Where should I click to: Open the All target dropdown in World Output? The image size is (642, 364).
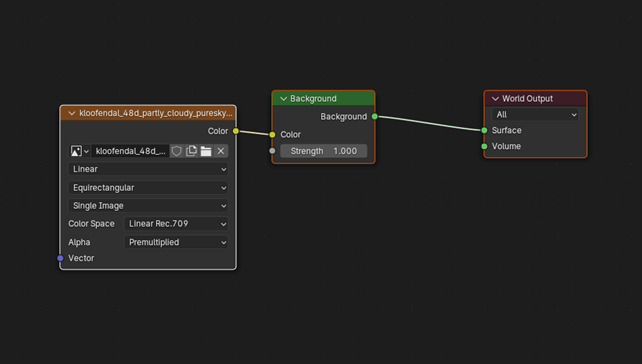coord(535,115)
